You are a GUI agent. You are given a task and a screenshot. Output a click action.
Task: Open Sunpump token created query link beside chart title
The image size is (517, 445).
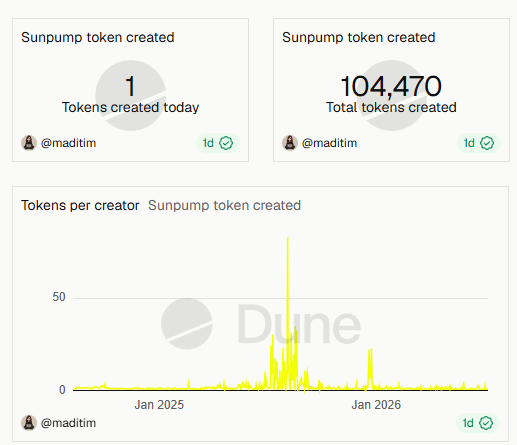pos(224,205)
